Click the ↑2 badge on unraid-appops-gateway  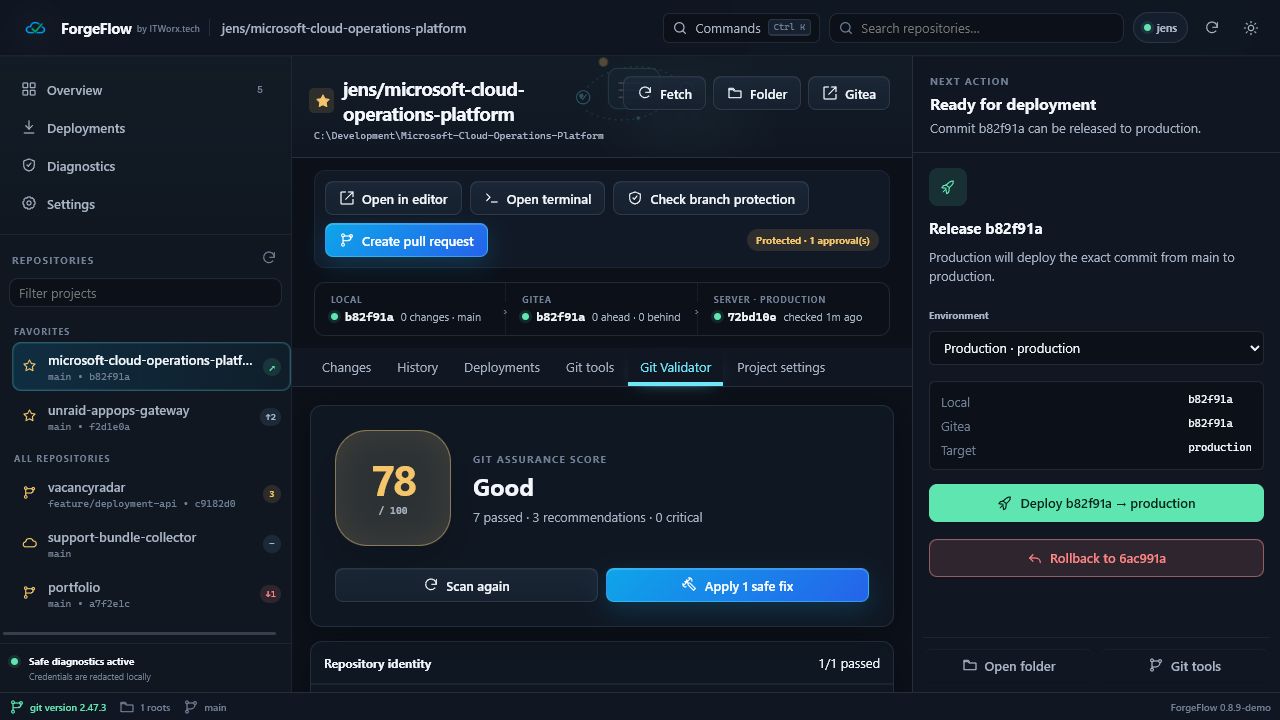[271, 417]
